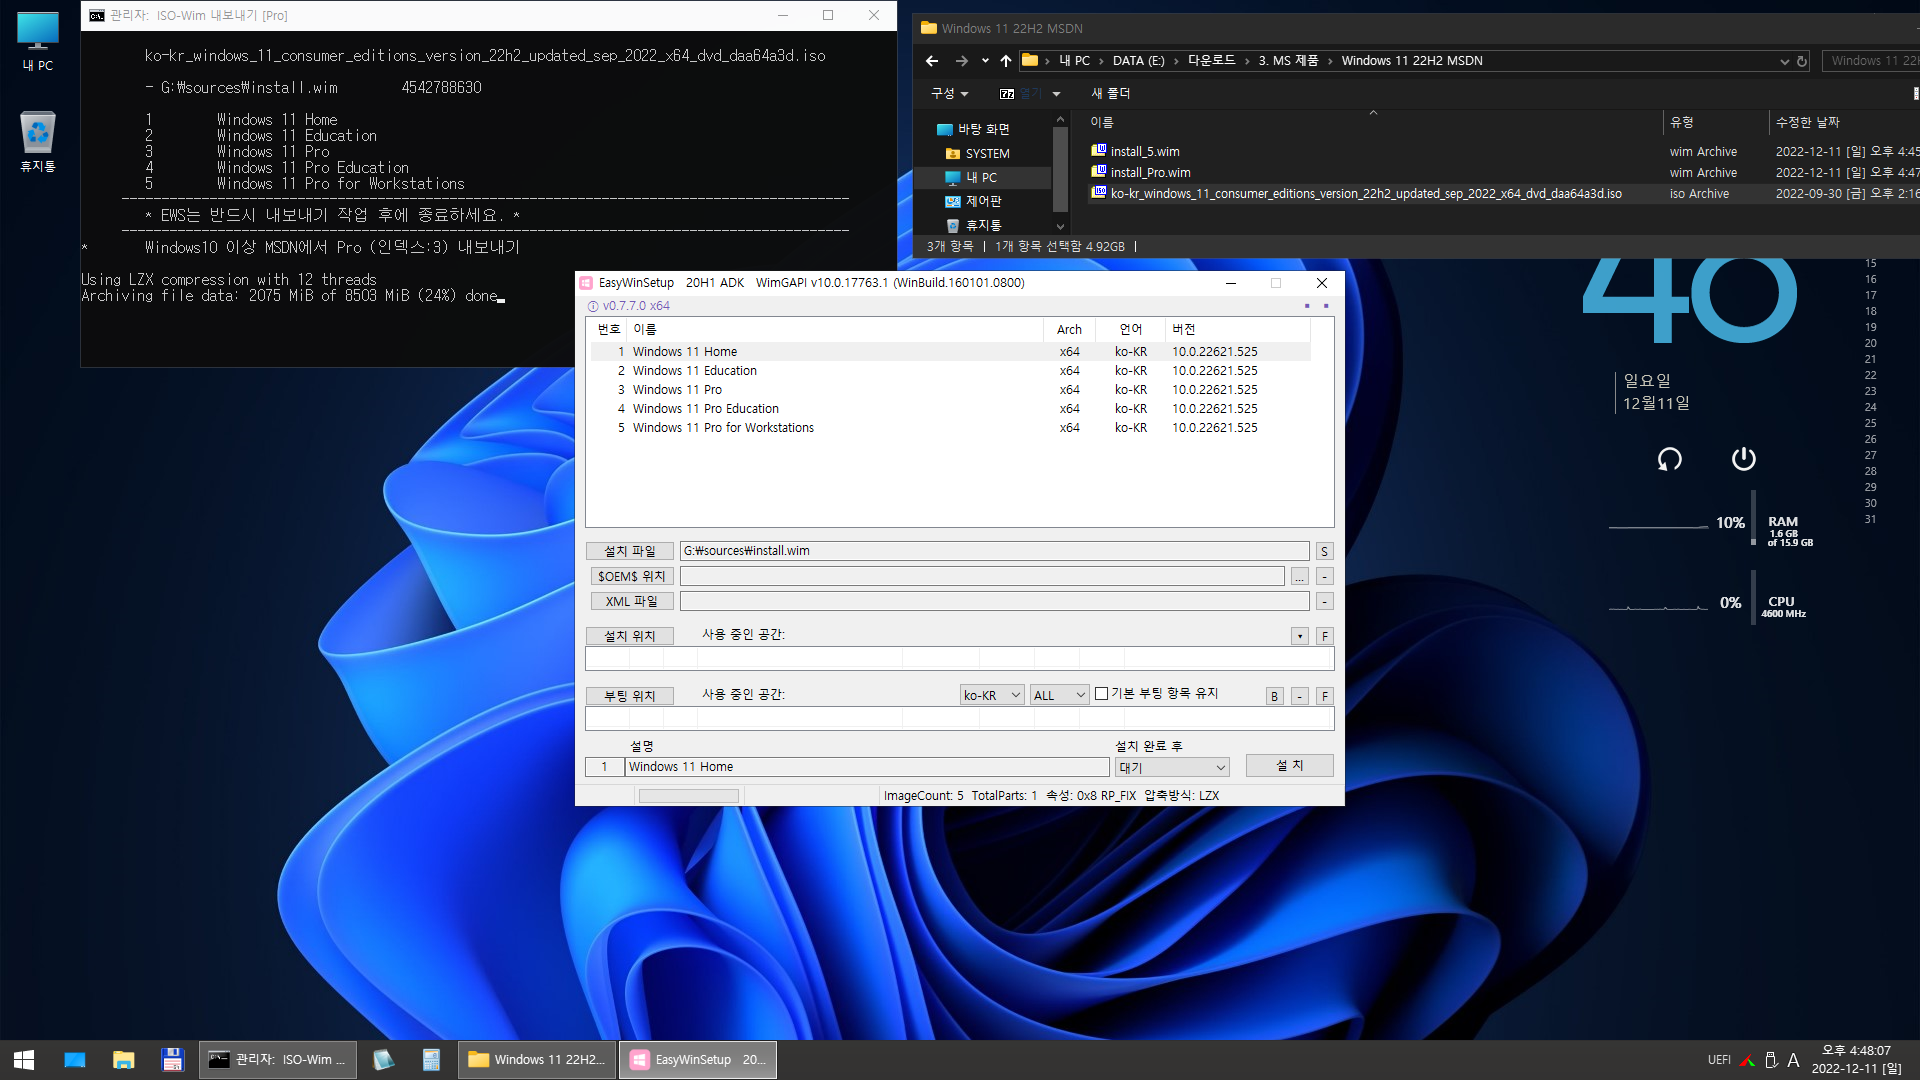Open the blue desktop icon in taskbar
This screenshot has height=1080, width=1920.
(75, 1059)
